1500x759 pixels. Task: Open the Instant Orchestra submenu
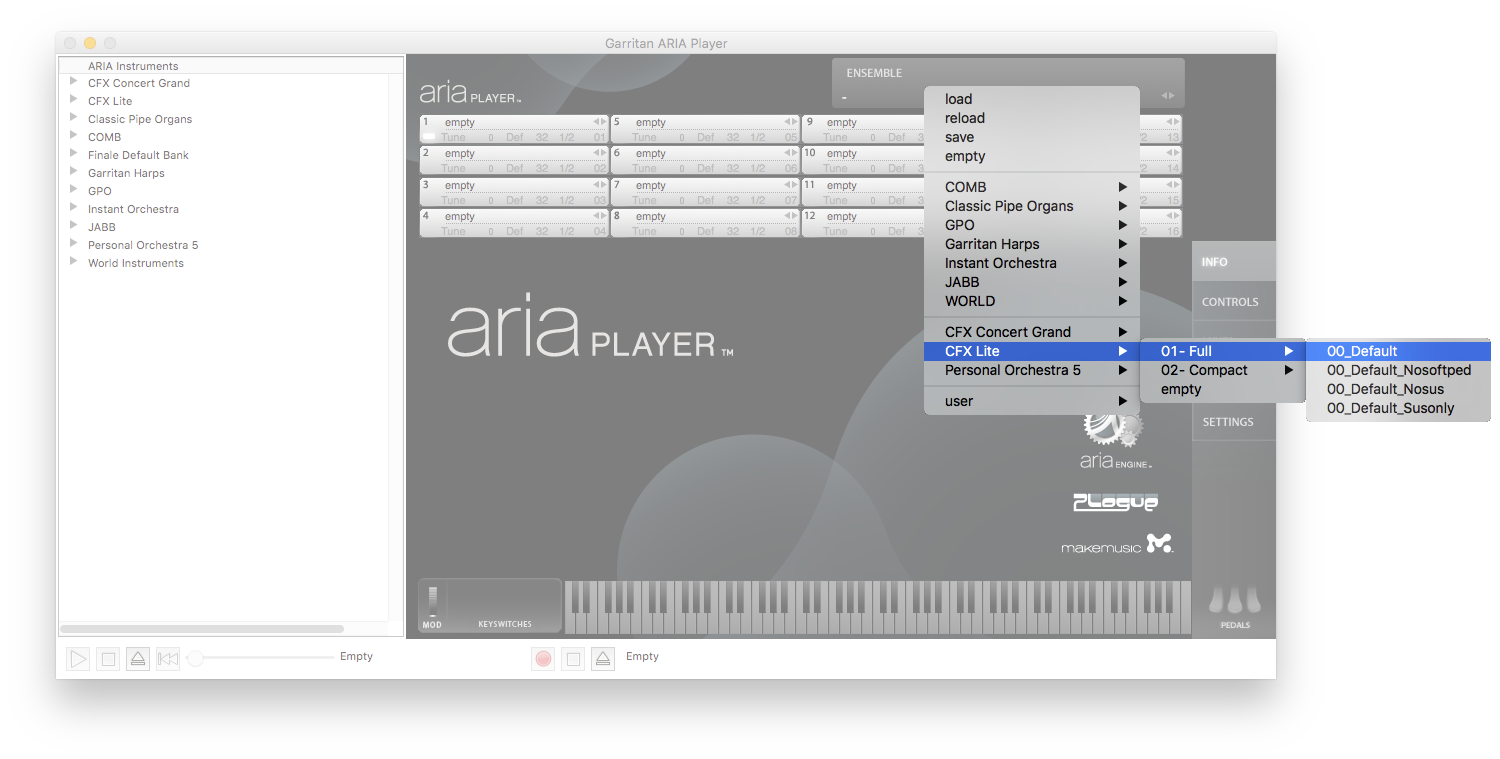coord(1032,263)
